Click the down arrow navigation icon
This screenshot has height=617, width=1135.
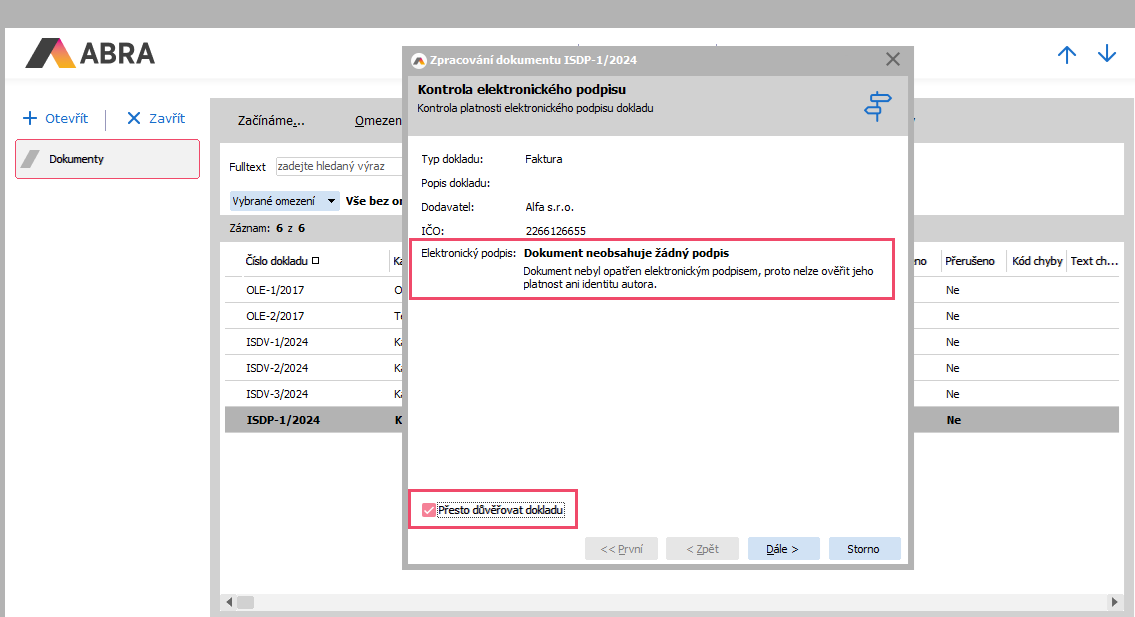coord(1106,55)
